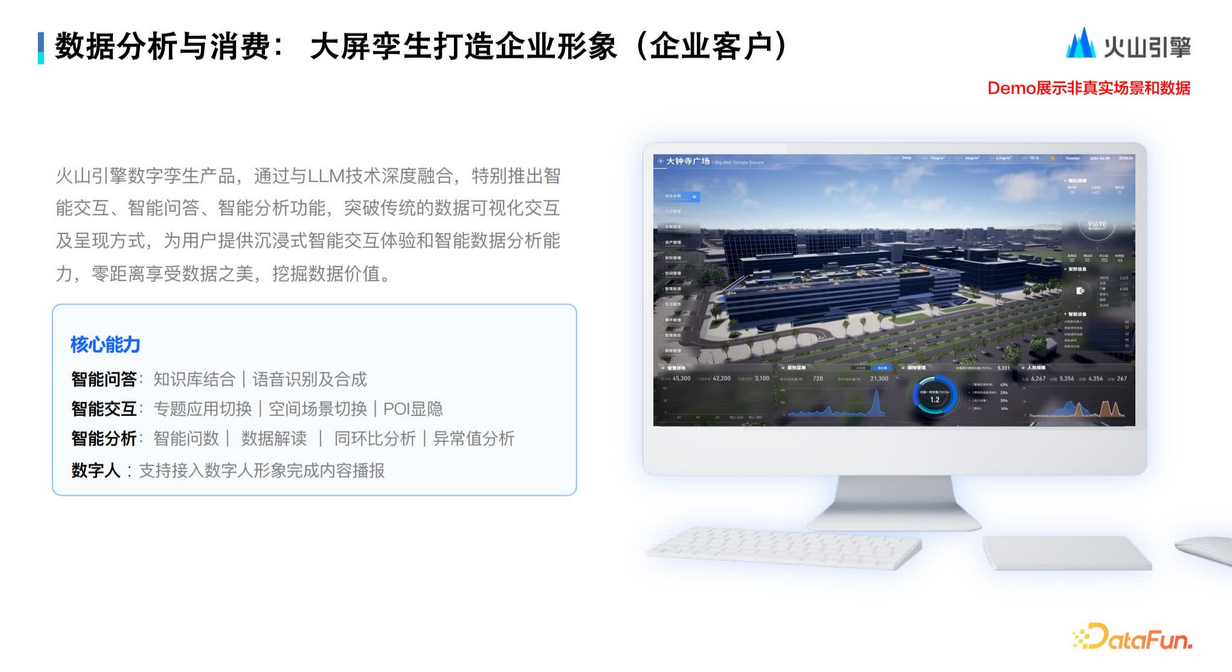Click the slide title 数据分析与消费

point(162,47)
